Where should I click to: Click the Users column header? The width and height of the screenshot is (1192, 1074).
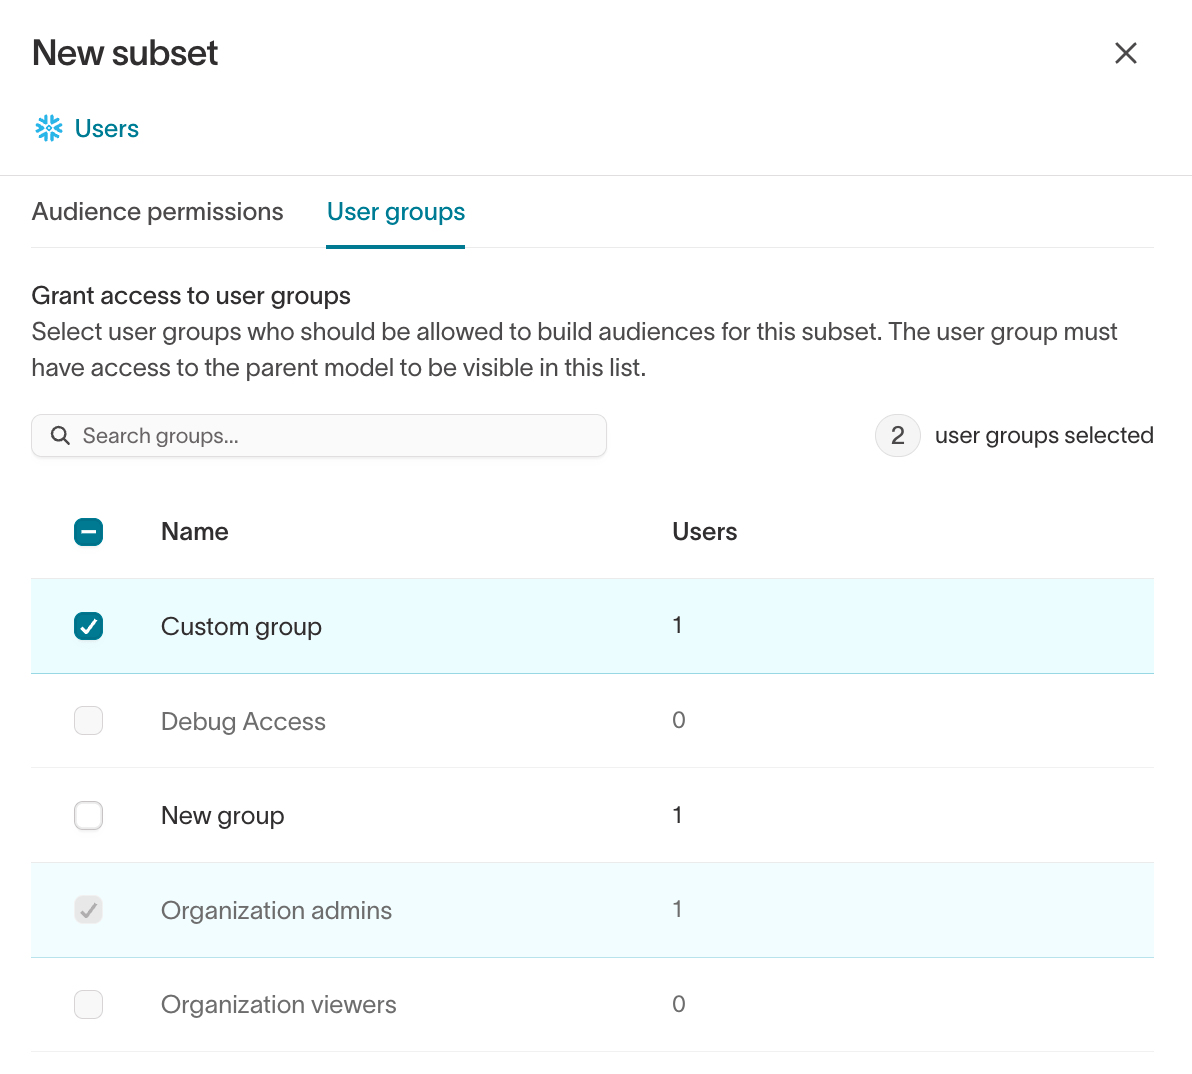(x=705, y=531)
